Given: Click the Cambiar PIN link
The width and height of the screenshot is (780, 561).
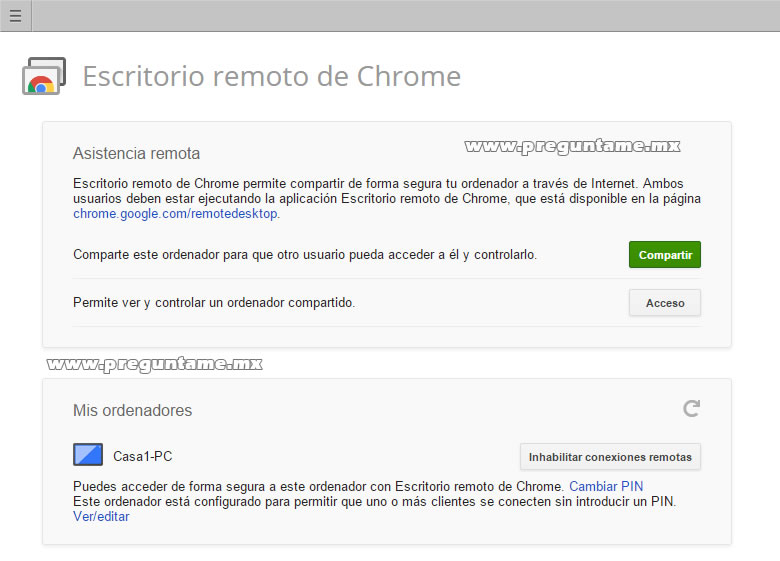Looking at the screenshot, I should click(606, 486).
